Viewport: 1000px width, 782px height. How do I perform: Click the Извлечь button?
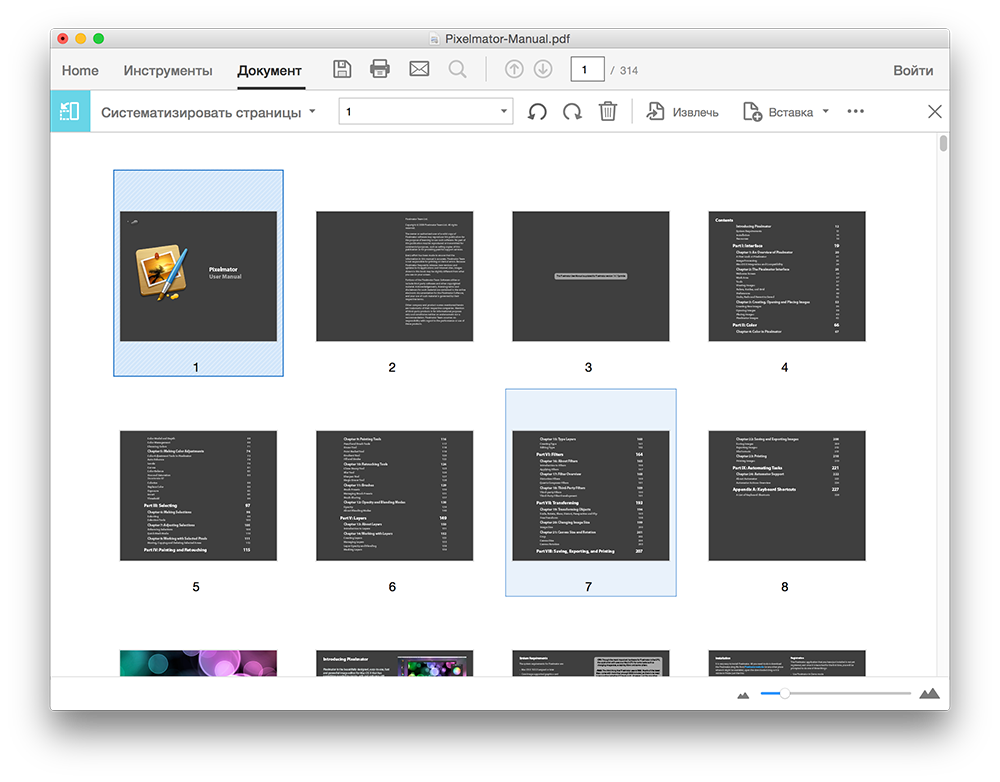(683, 112)
